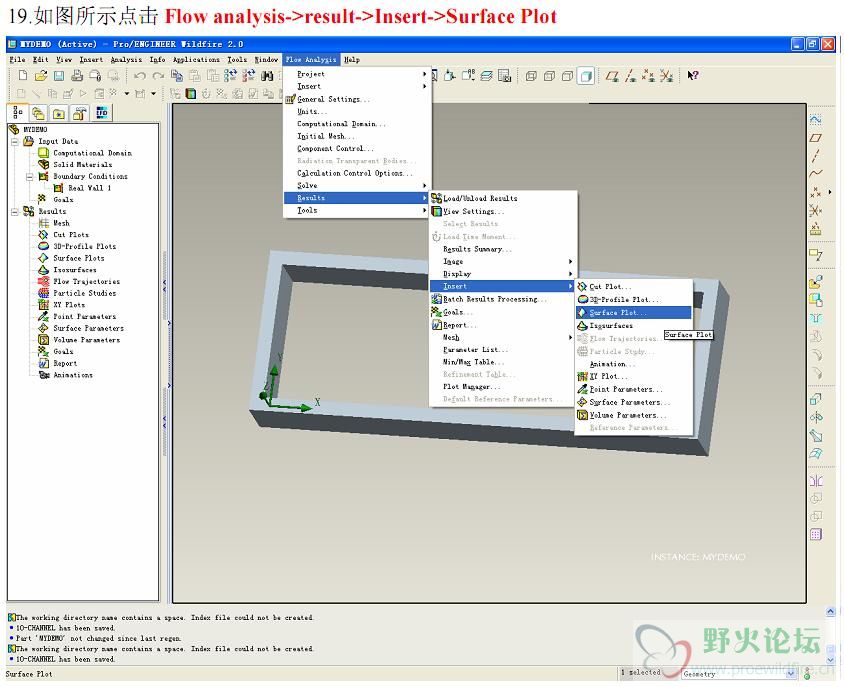Click the Coordinate System tool in right toolbar
Image resolution: width=844 pixels, height=687 pixels.
pyautogui.click(x=815, y=210)
